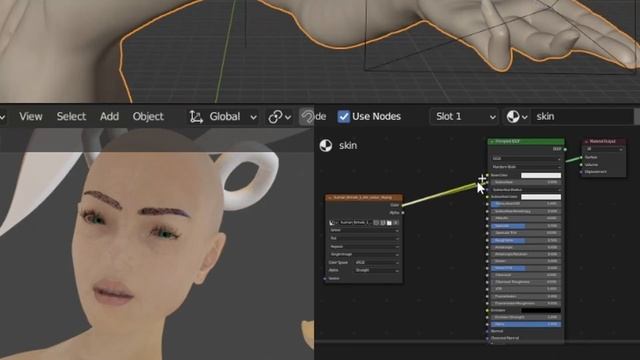
Task: Click the Metallic value slider
Action: point(526,218)
